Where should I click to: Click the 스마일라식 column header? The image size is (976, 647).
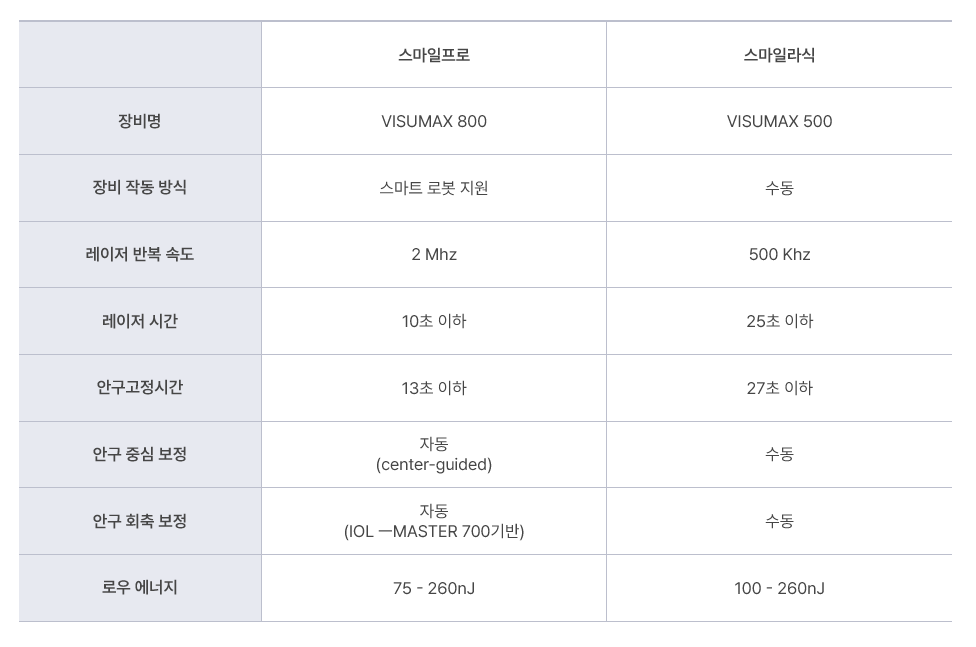point(779,55)
